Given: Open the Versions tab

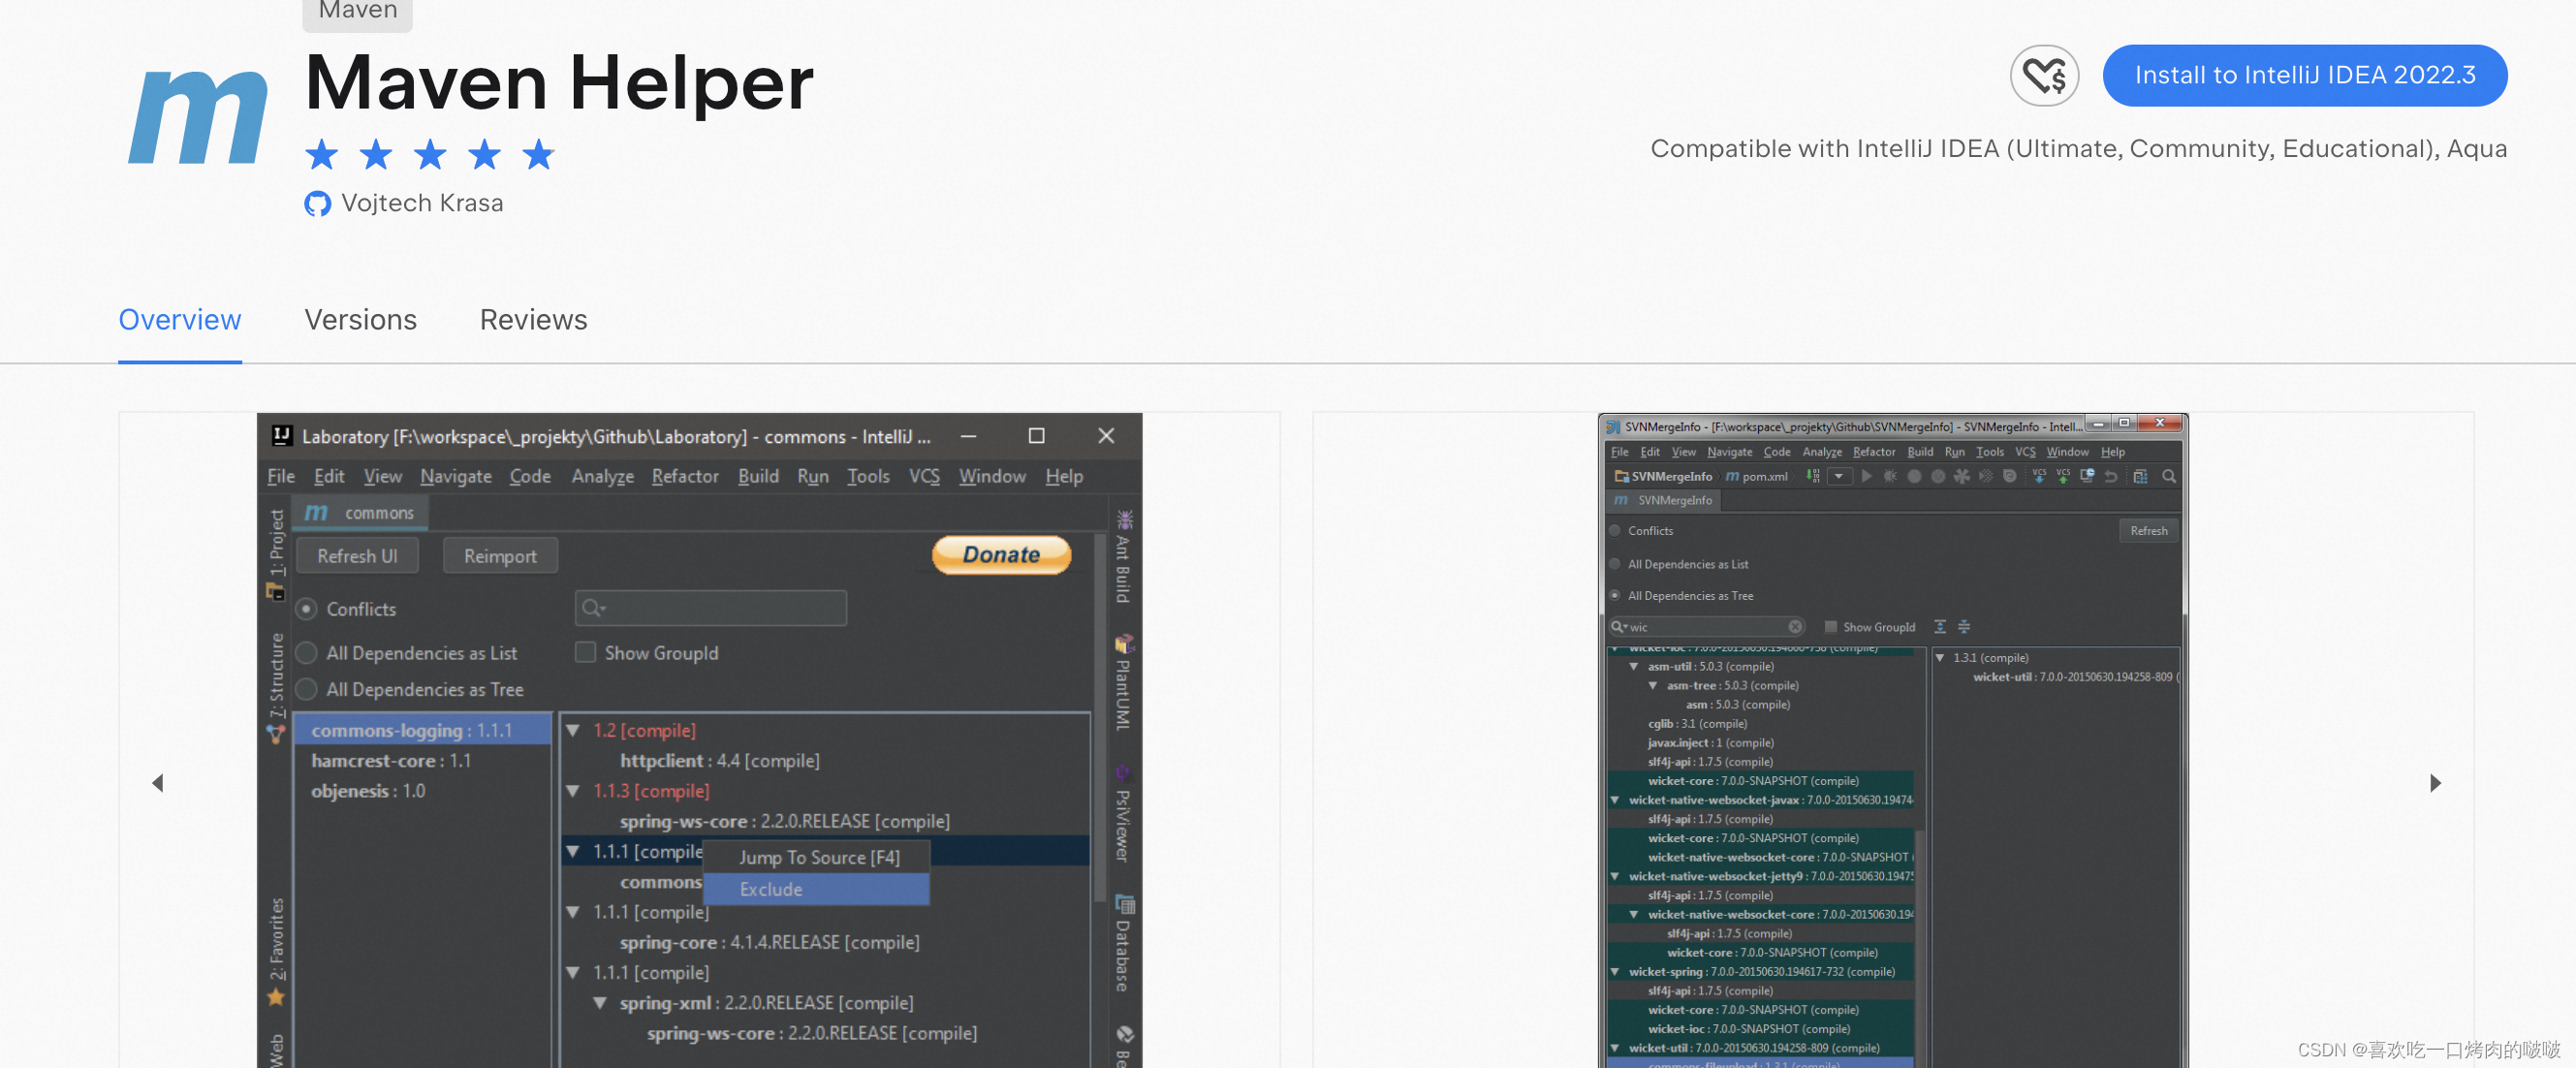Looking at the screenshot, I should pyautogui.click(x=360, y=320).
